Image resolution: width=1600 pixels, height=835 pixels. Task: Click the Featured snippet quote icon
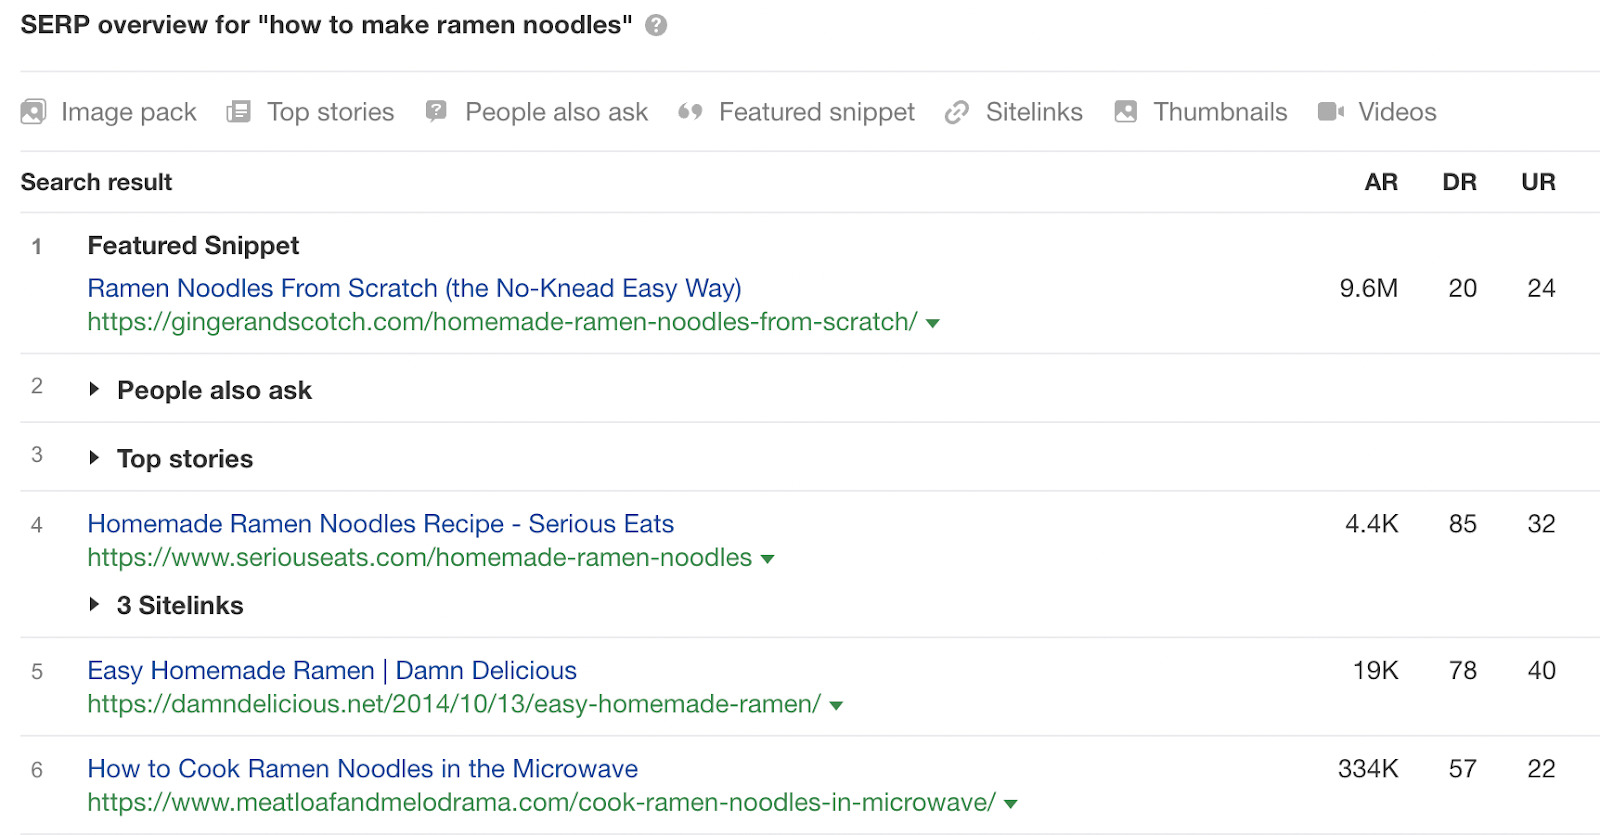click(x=691, y=112)
